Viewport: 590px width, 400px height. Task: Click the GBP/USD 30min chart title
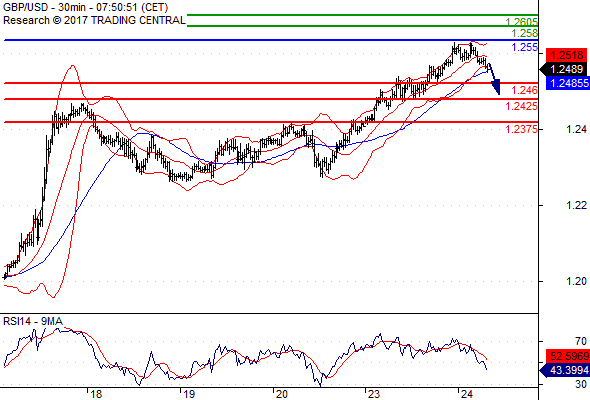click(85, 7)
